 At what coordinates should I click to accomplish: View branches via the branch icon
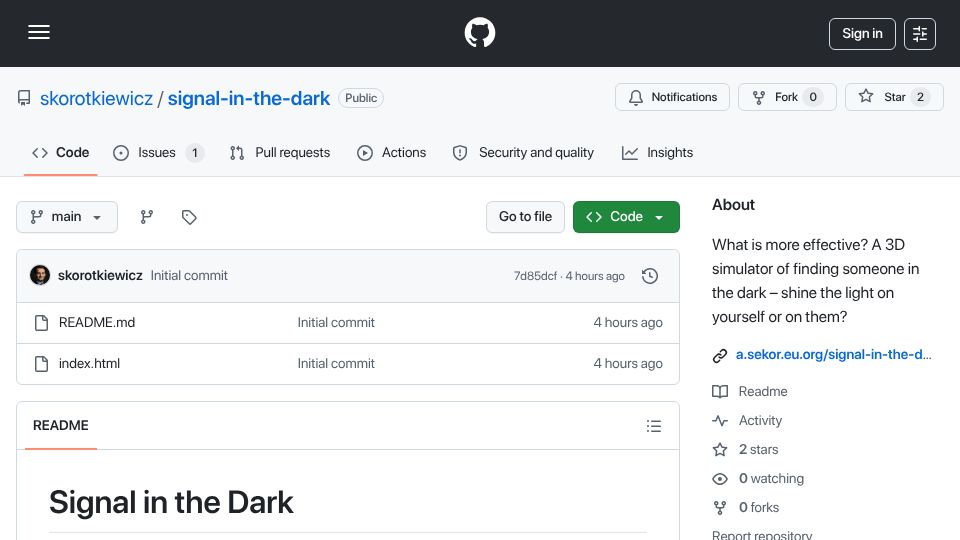pos(146,217)
